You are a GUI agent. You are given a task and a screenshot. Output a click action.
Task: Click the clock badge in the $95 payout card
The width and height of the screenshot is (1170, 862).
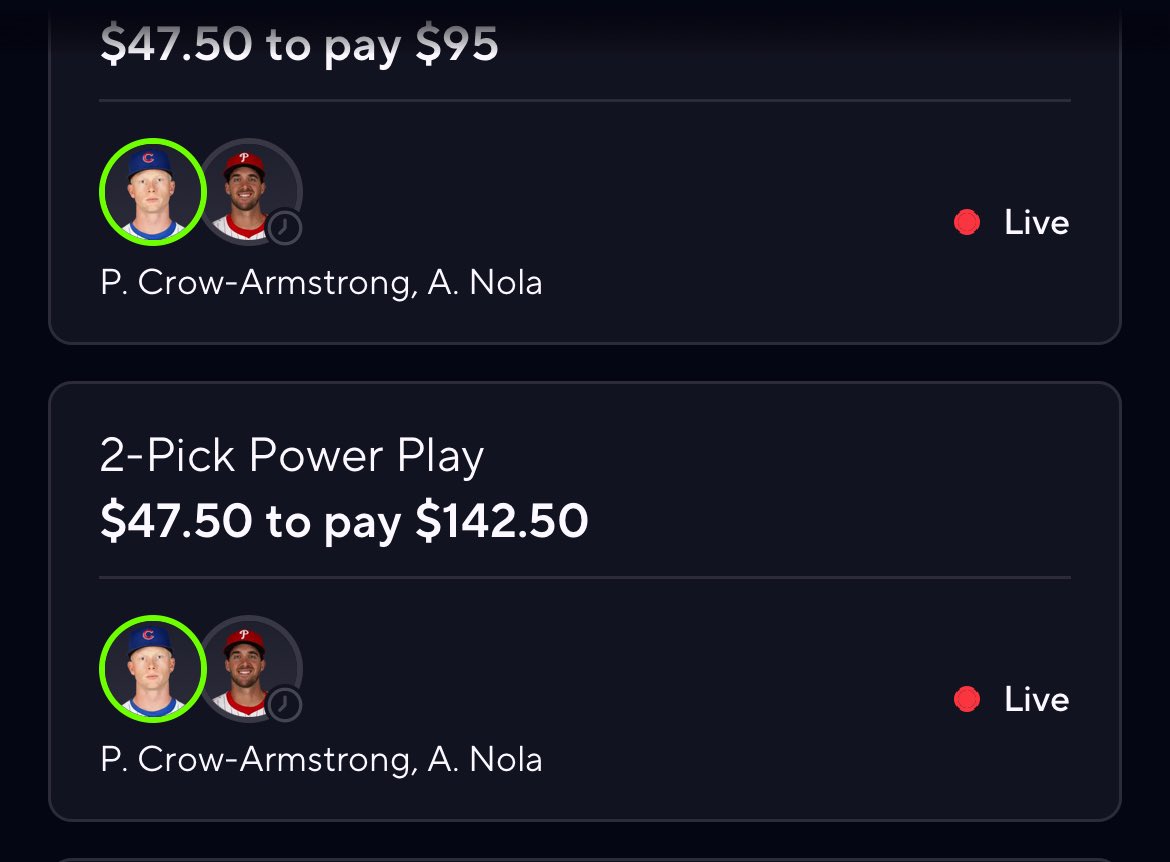(285, 228)
